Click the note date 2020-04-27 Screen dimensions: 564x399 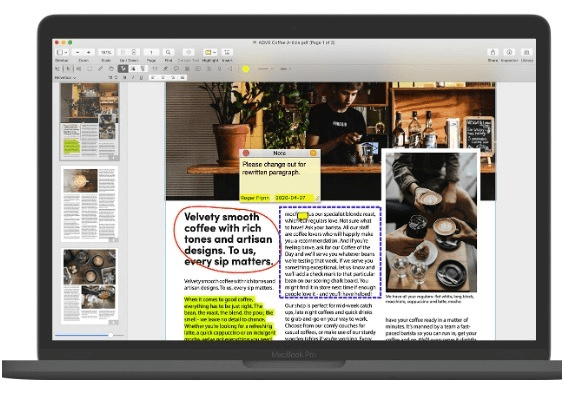290,198
